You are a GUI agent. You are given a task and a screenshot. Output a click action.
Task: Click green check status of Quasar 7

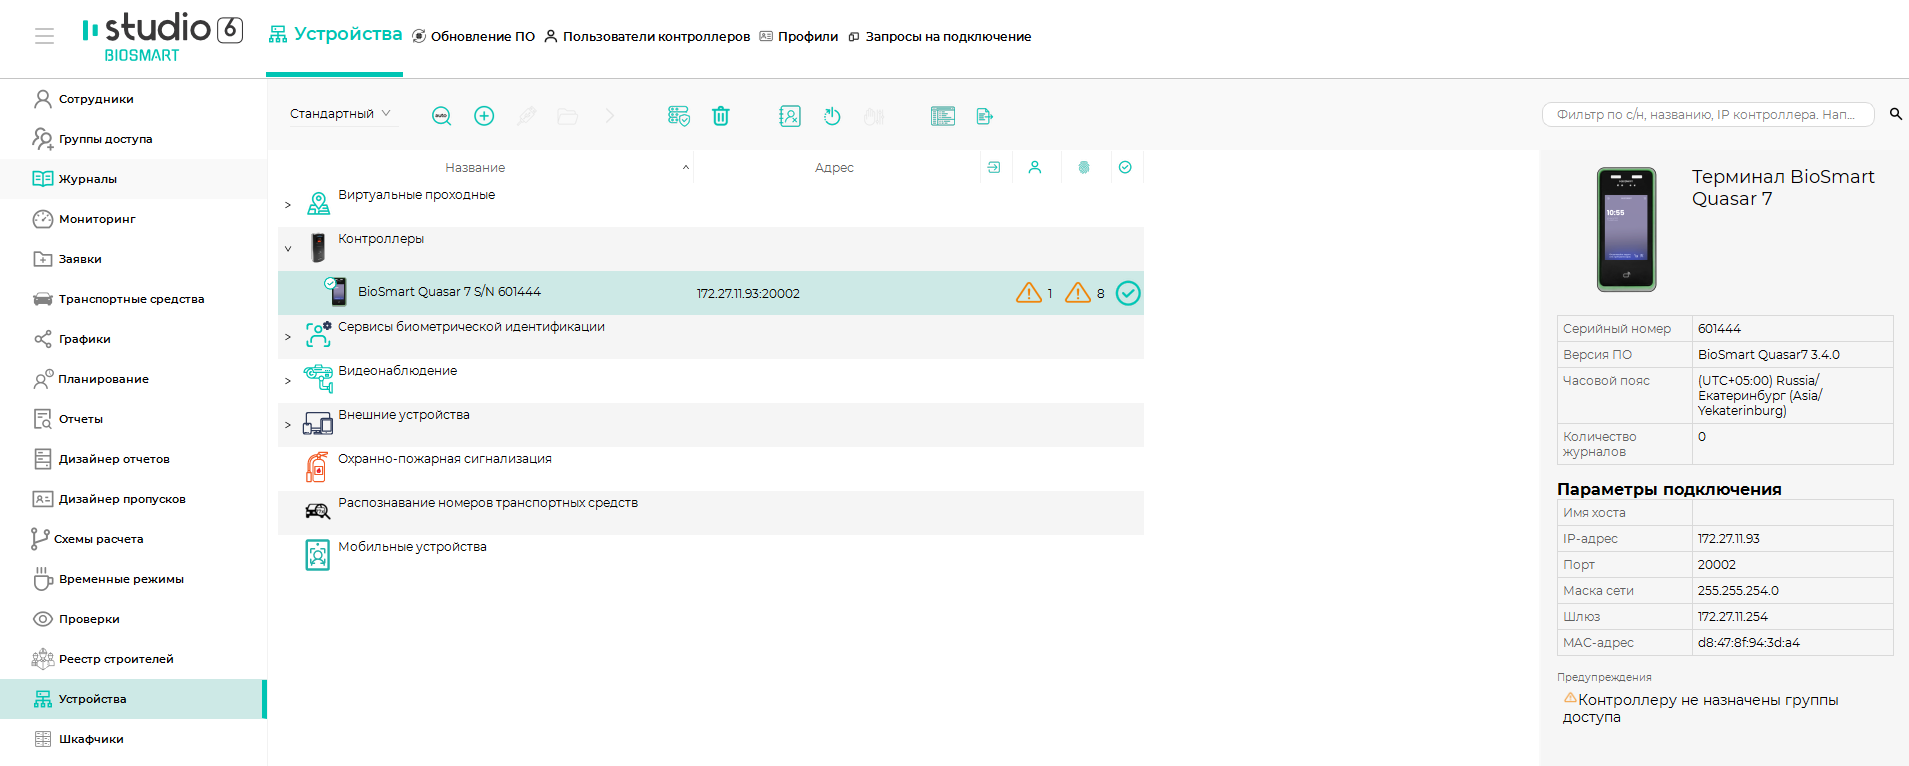point(1128,293)
